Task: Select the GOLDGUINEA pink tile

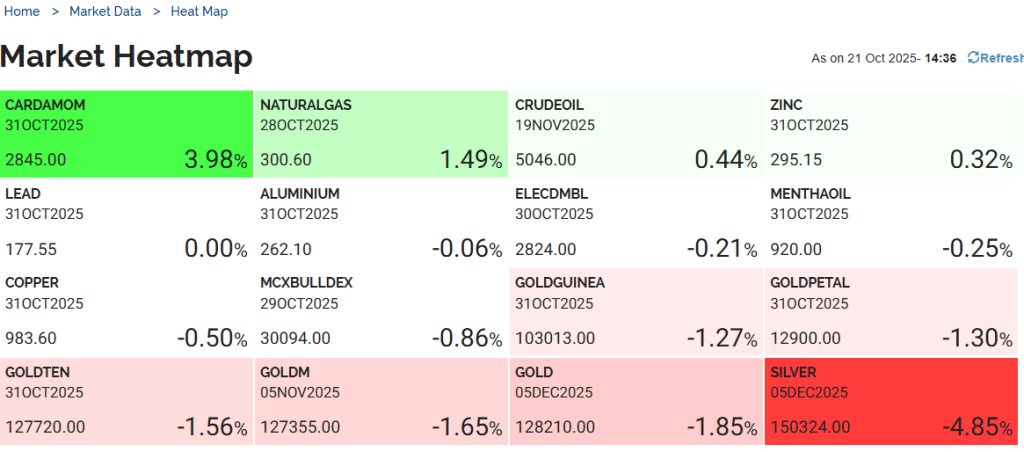Action: point(636,311)
